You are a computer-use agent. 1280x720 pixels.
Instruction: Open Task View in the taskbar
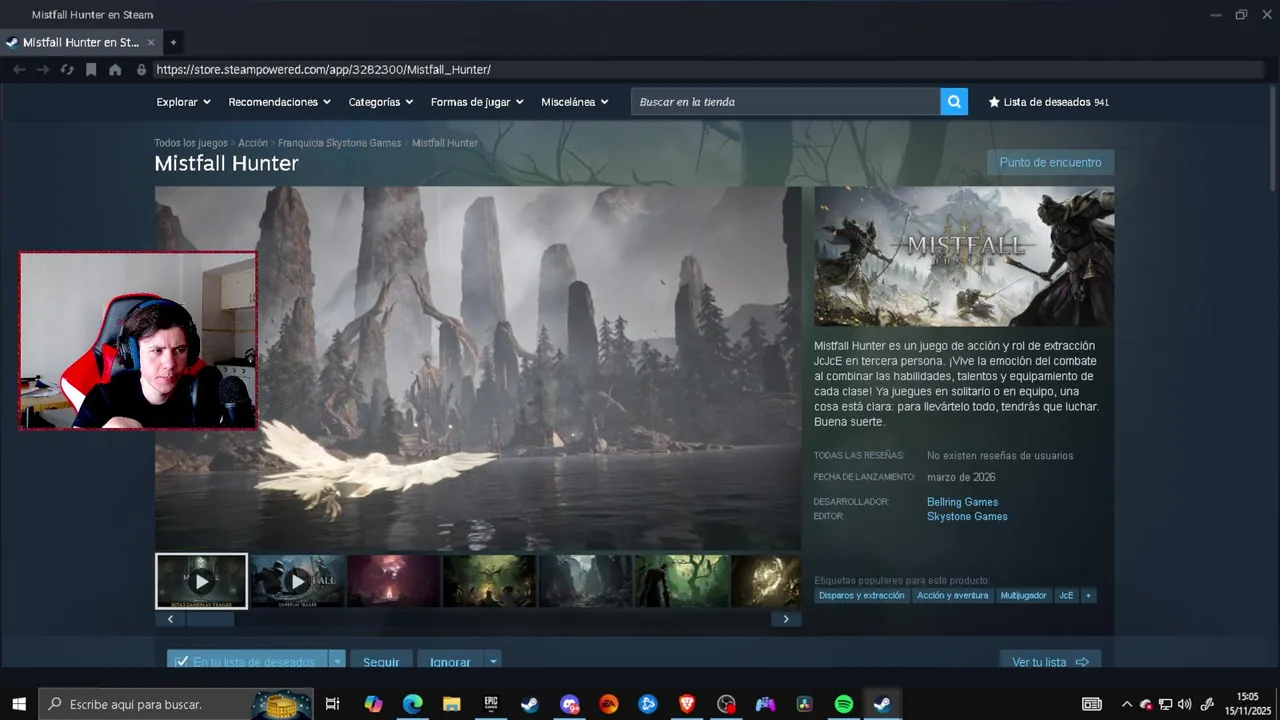pyautogui.click(x=333, y=704)
